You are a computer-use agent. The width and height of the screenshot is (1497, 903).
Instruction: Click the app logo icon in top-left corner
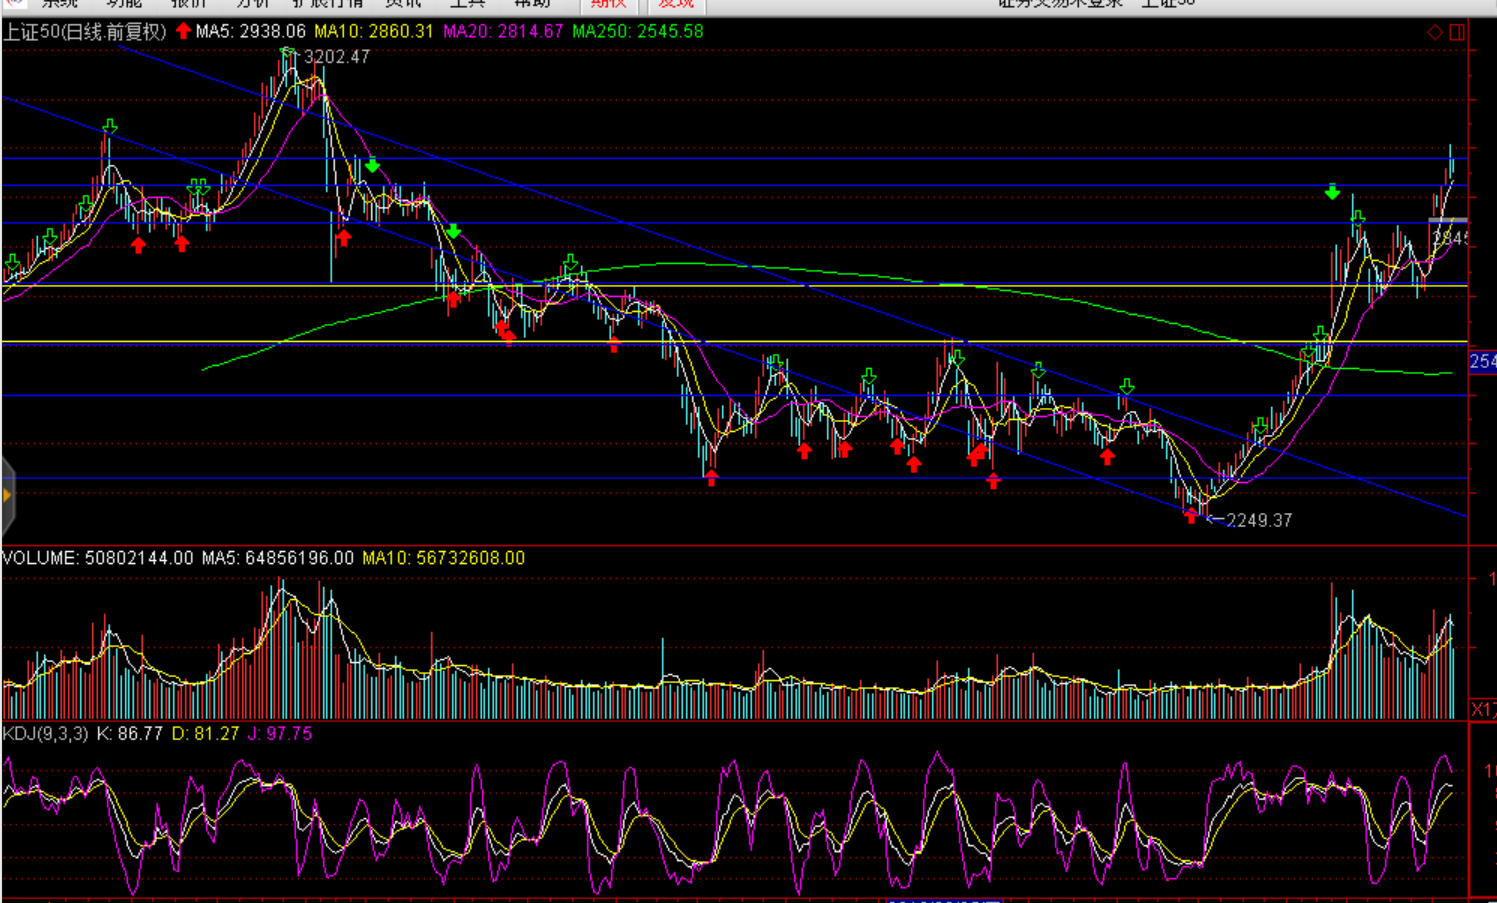(14, 3)
